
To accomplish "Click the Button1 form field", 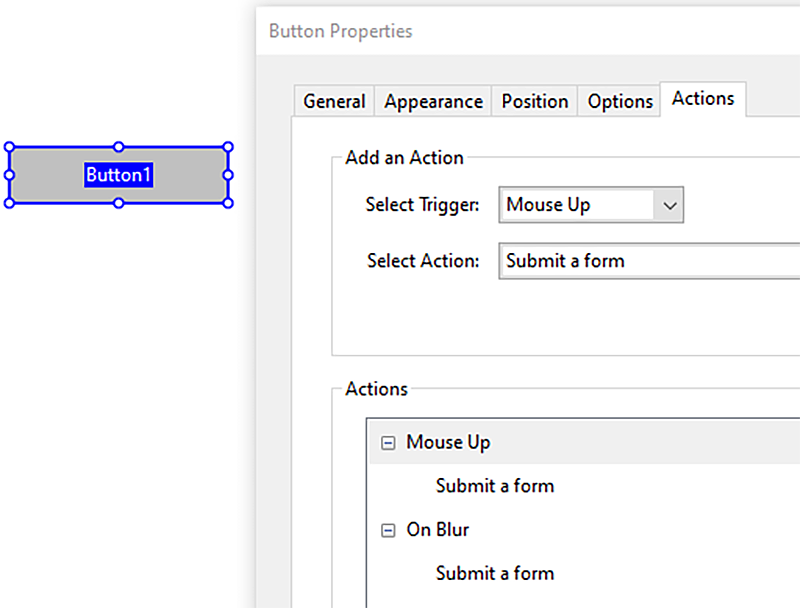I will click(119, 175).
